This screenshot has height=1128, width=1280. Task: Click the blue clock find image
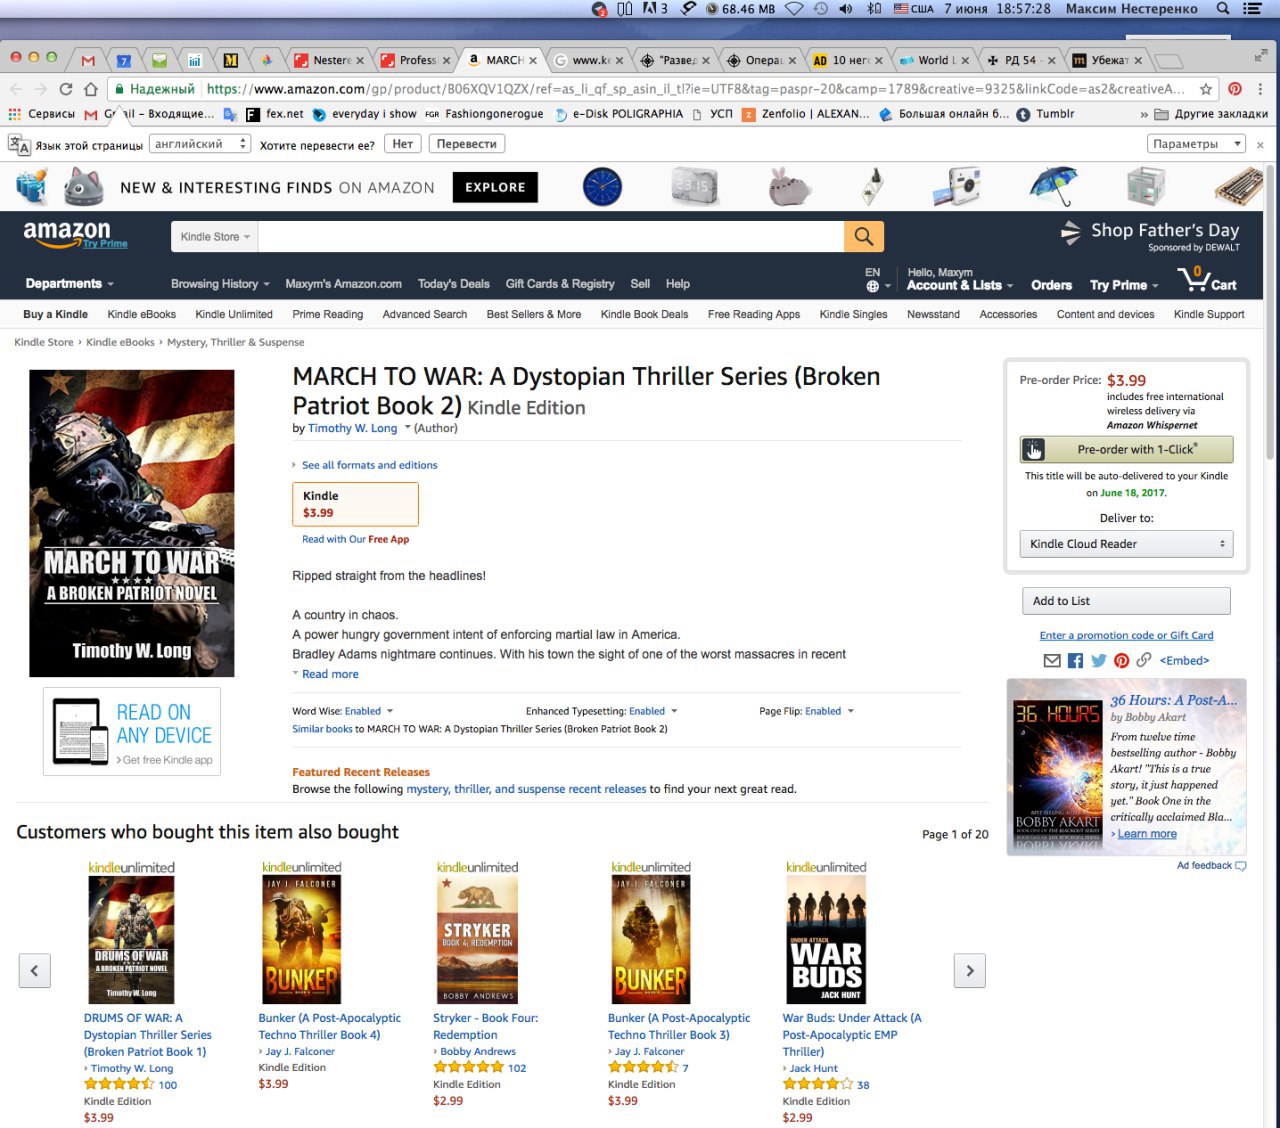point(602,187)
